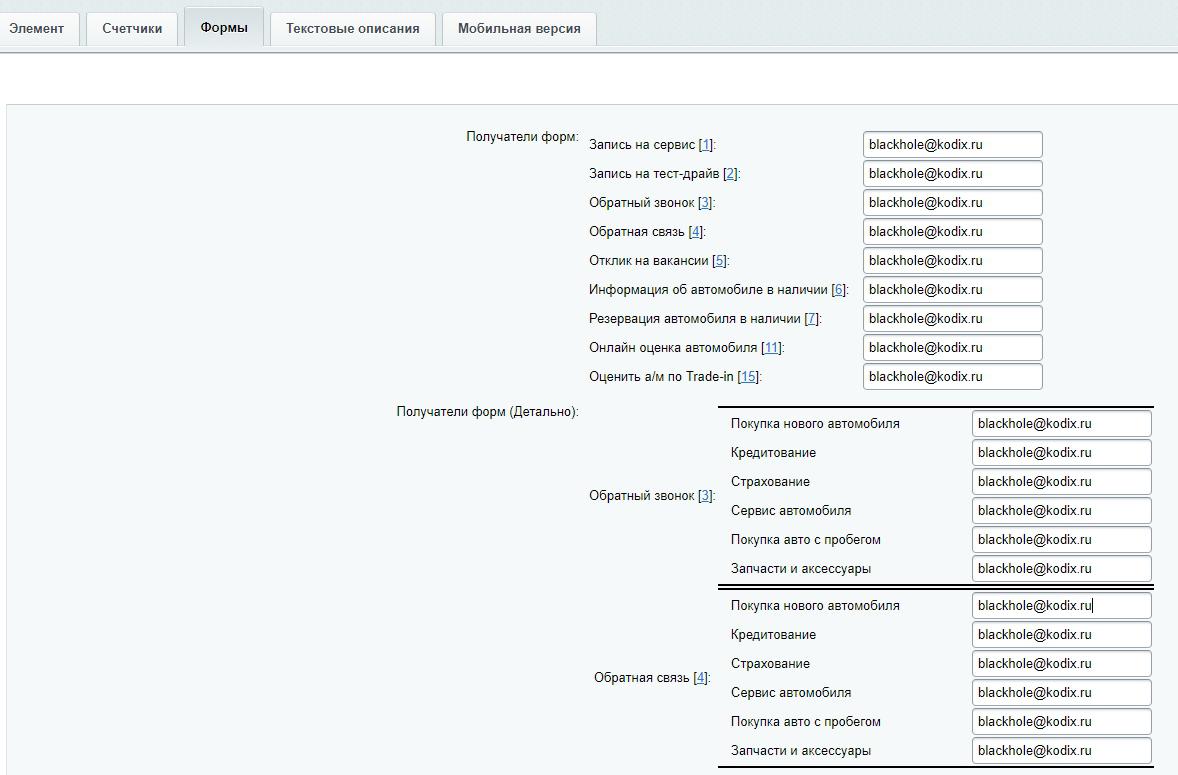
Task: Focus email field for Запись на тест-драйв
Action: click(953, 173)
